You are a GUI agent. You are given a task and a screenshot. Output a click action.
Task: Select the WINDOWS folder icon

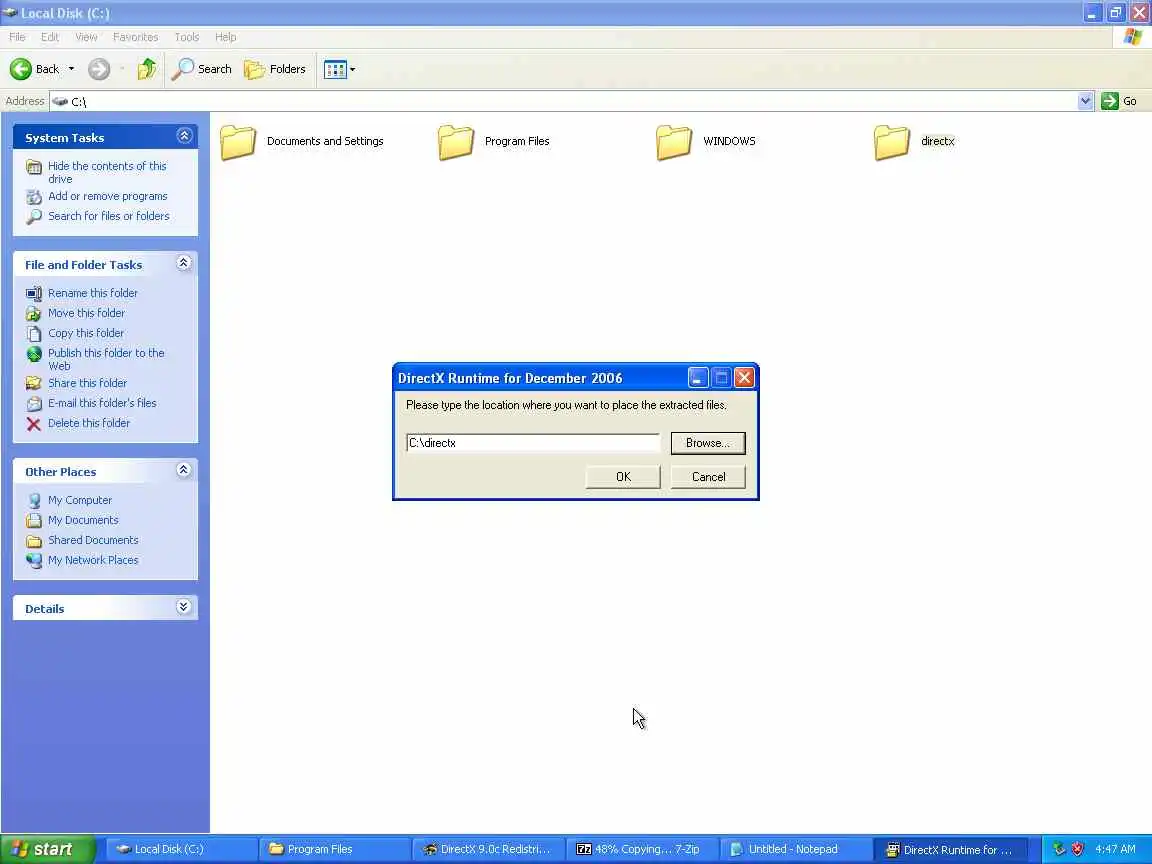(674, 142)
